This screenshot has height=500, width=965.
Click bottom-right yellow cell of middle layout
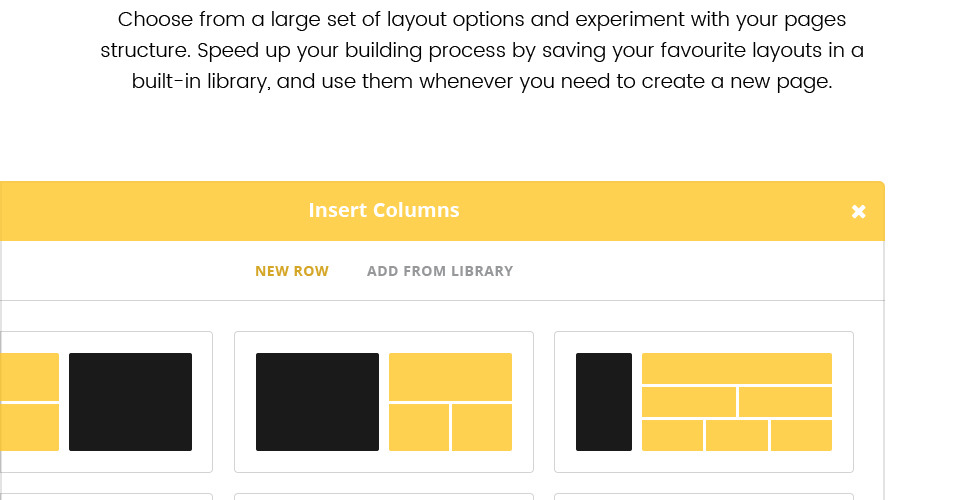[482, 428]
